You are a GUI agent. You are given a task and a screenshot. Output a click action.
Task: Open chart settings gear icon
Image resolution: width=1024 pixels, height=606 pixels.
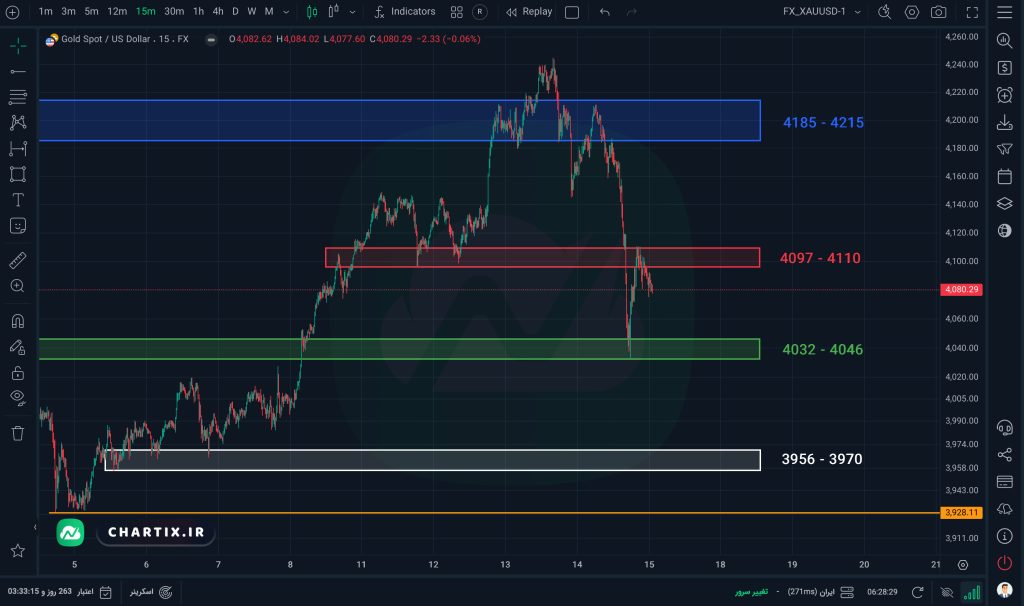pyautogui.click(x=911, y=12)
